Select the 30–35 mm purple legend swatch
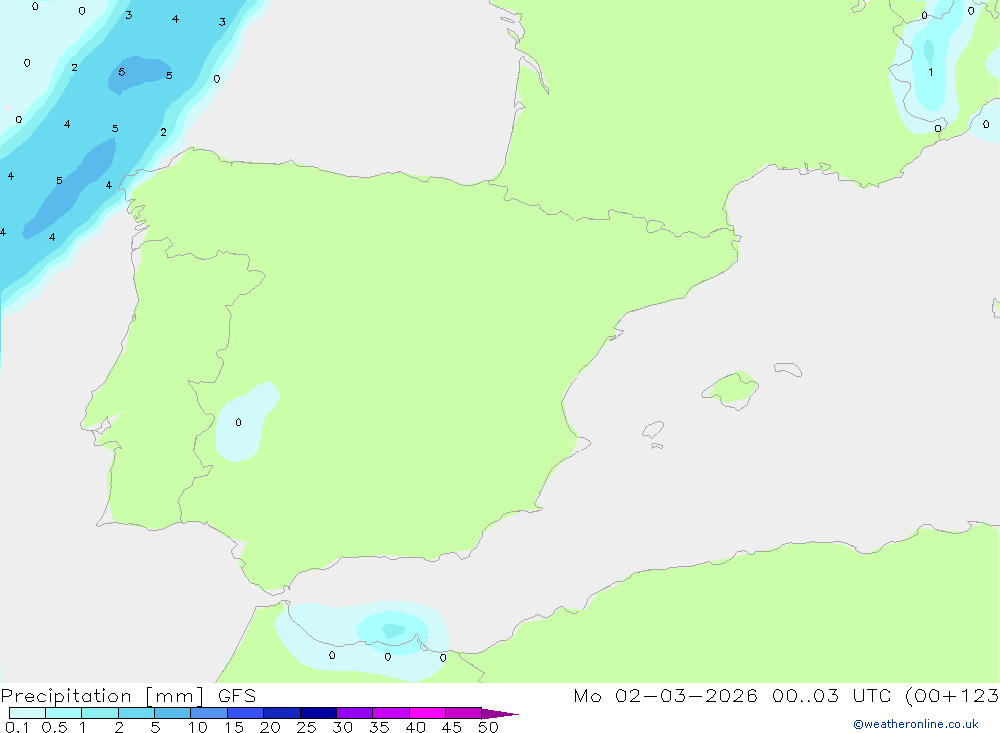 (x=354, y=713)
